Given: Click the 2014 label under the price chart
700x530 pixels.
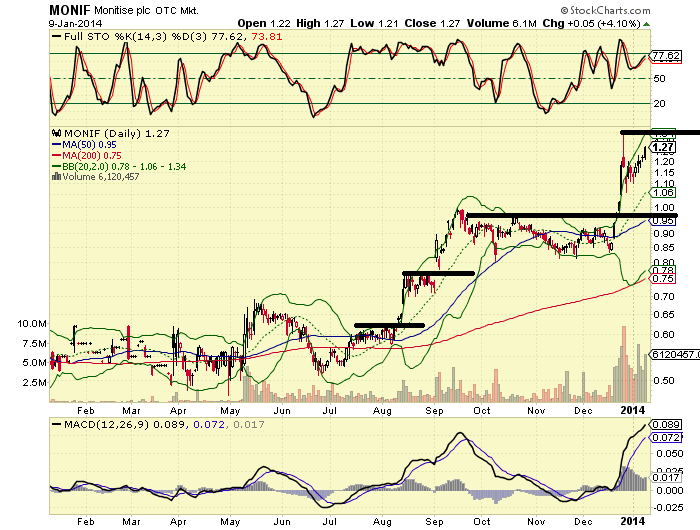Looking at the screenshot, I should click(633, 410).
